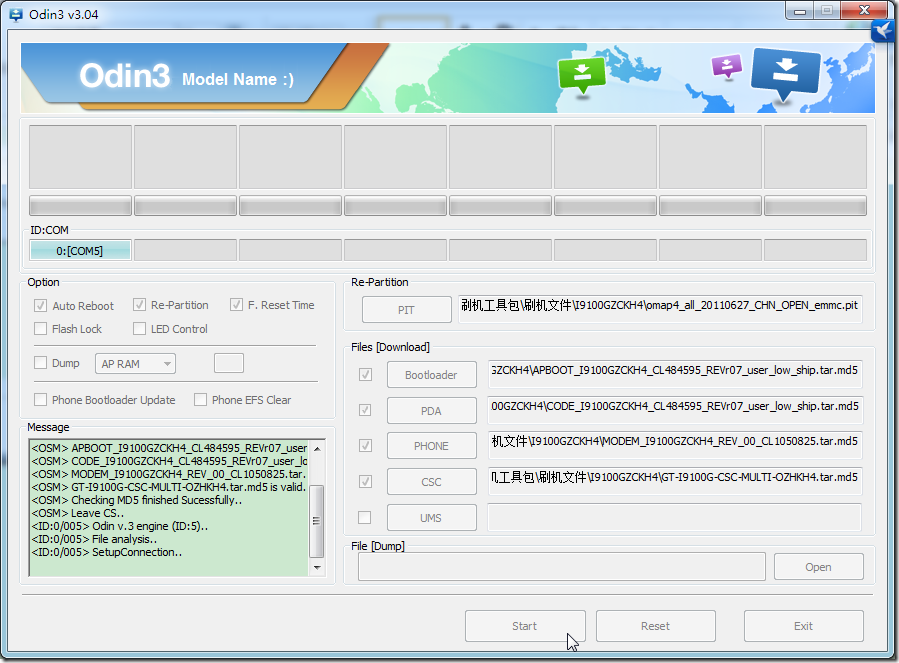This screenshot has width=899, height=663.
Task: Check the UMS file checkbox
Action: 364,517
